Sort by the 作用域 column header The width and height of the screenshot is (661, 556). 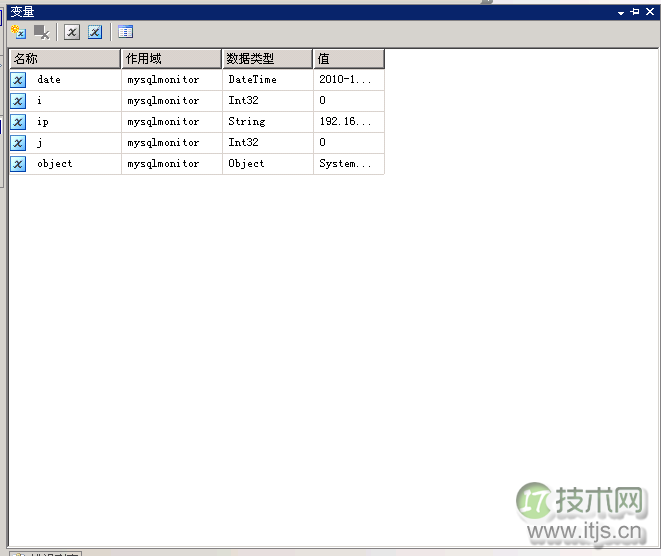click(x=172, y=59)
